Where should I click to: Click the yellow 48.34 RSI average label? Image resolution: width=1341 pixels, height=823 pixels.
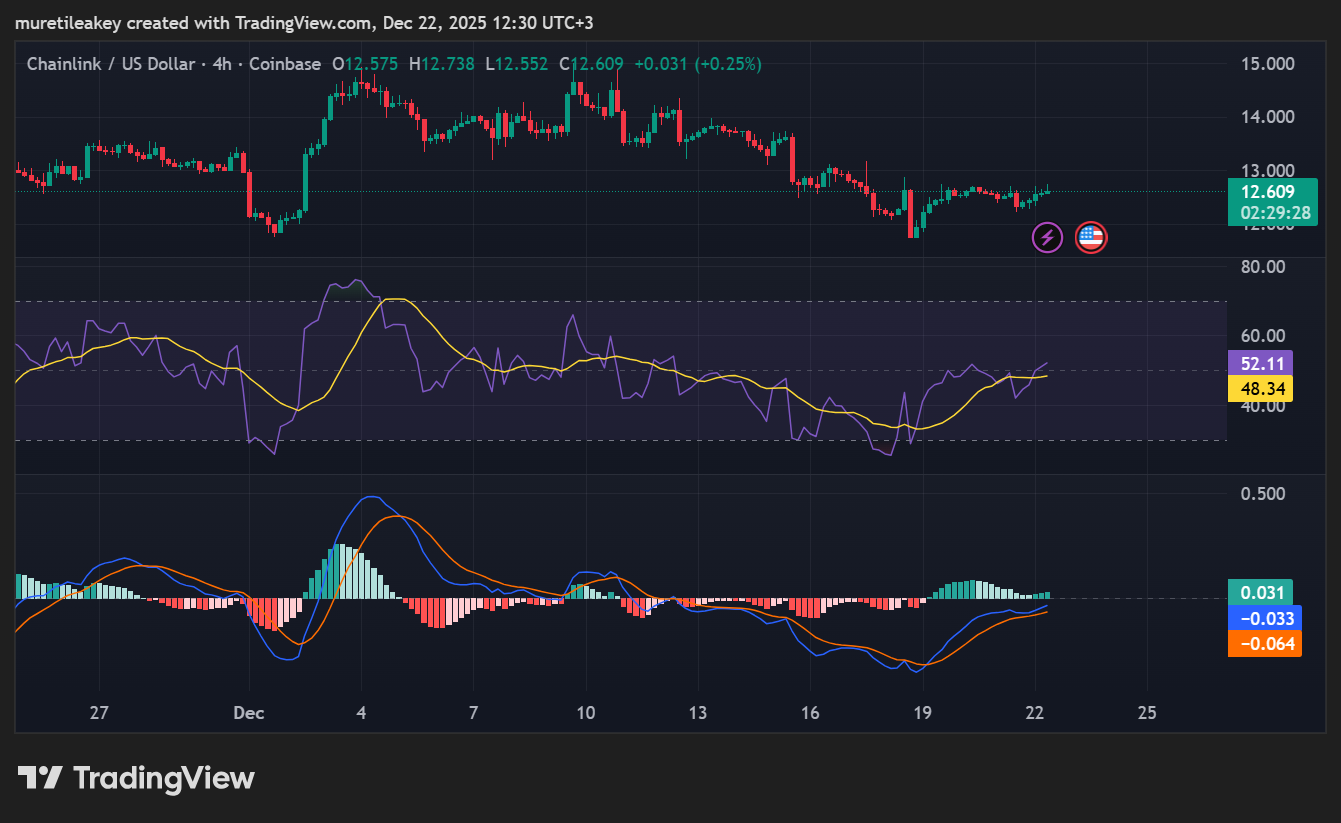1260,388
